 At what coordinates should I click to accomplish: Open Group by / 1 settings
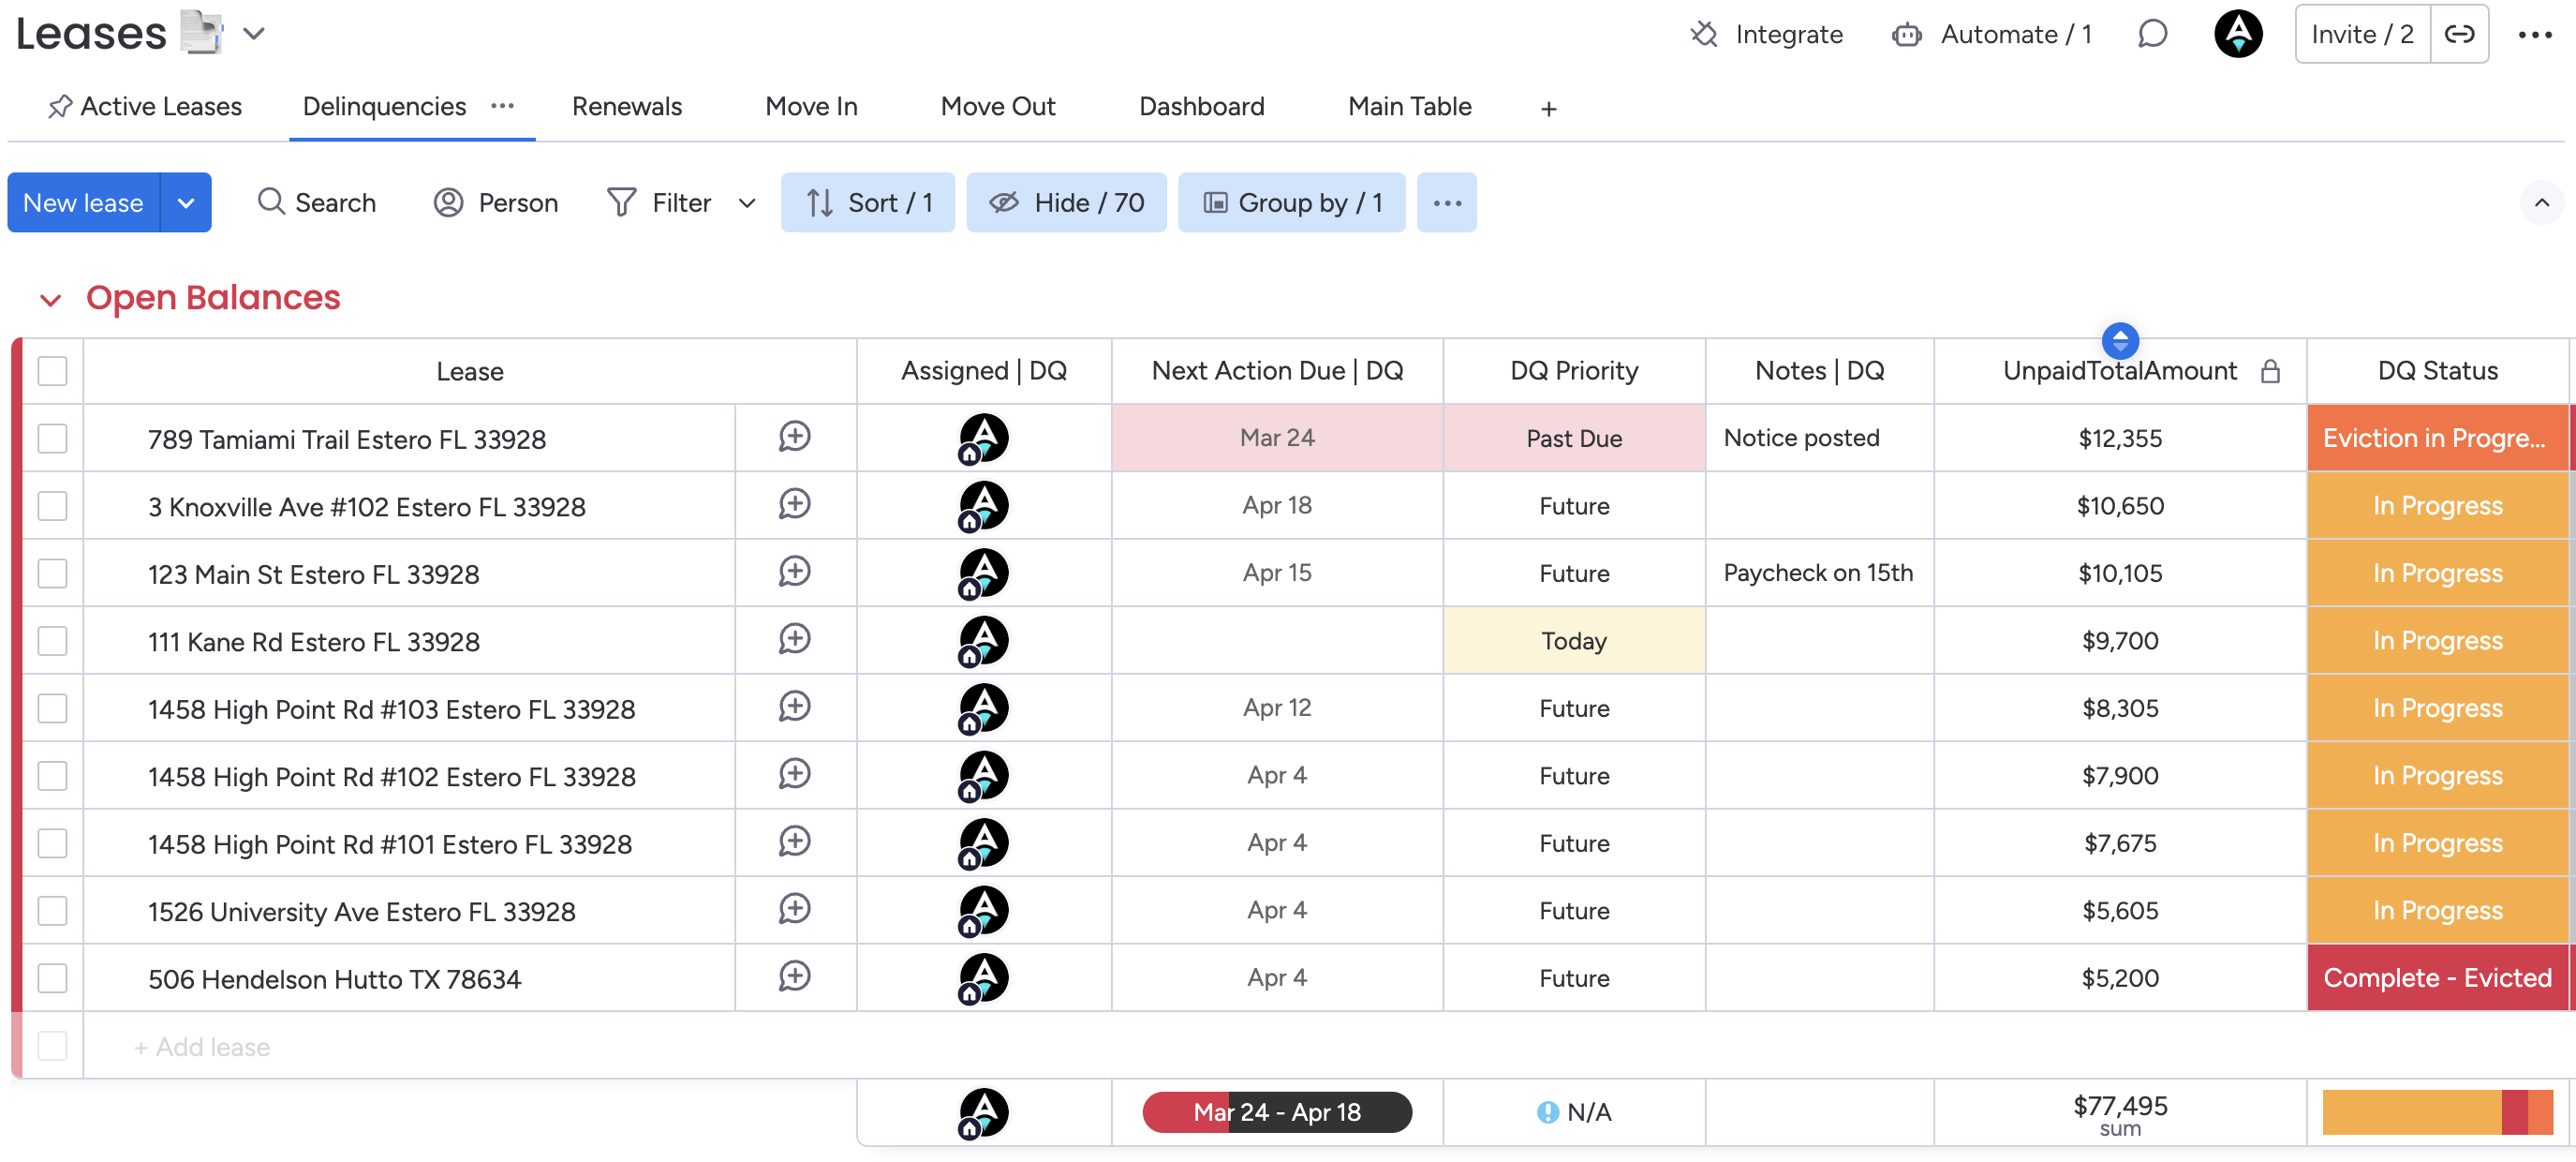[1291, 203]
